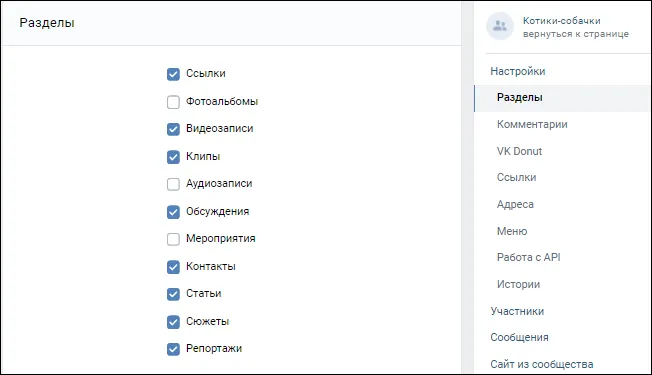Open the Адреса sidebar item
Viewport: 652px width, 375px height.
tap(515, 205)
